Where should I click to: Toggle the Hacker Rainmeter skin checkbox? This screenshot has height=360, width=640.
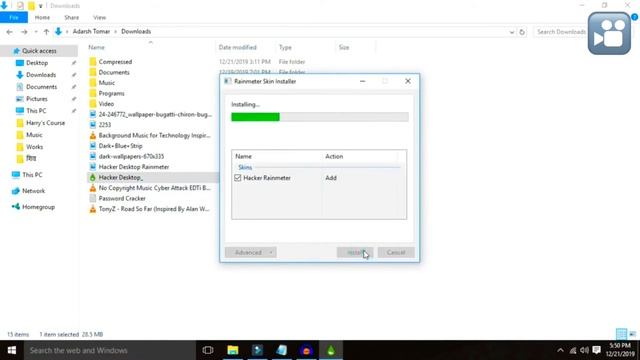click(238, 178)
